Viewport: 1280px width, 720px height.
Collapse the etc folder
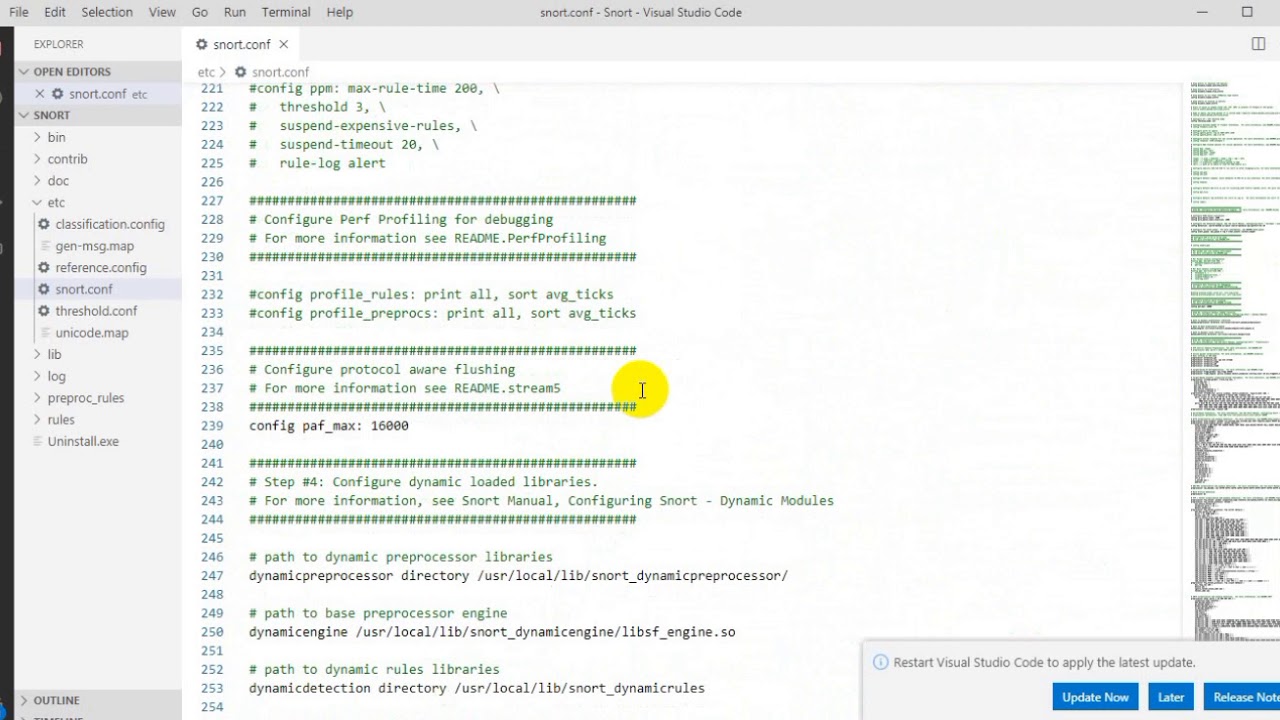56,203
